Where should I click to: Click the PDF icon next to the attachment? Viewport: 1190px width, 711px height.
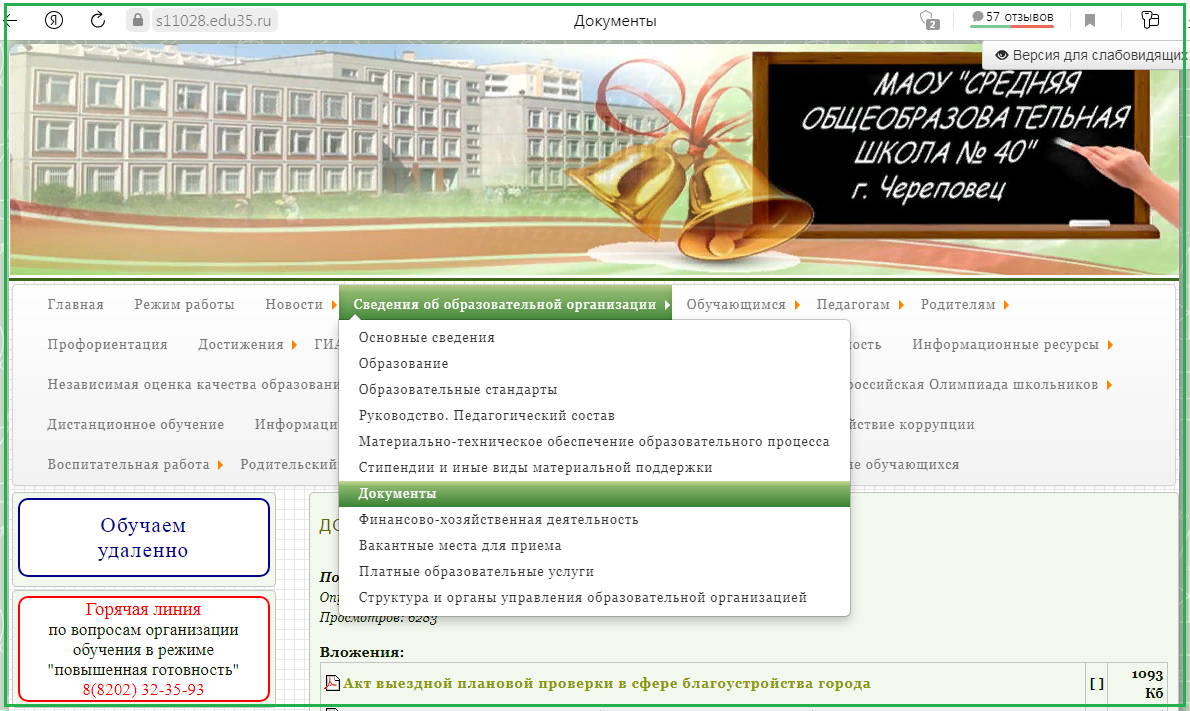[x=333, y=684]
